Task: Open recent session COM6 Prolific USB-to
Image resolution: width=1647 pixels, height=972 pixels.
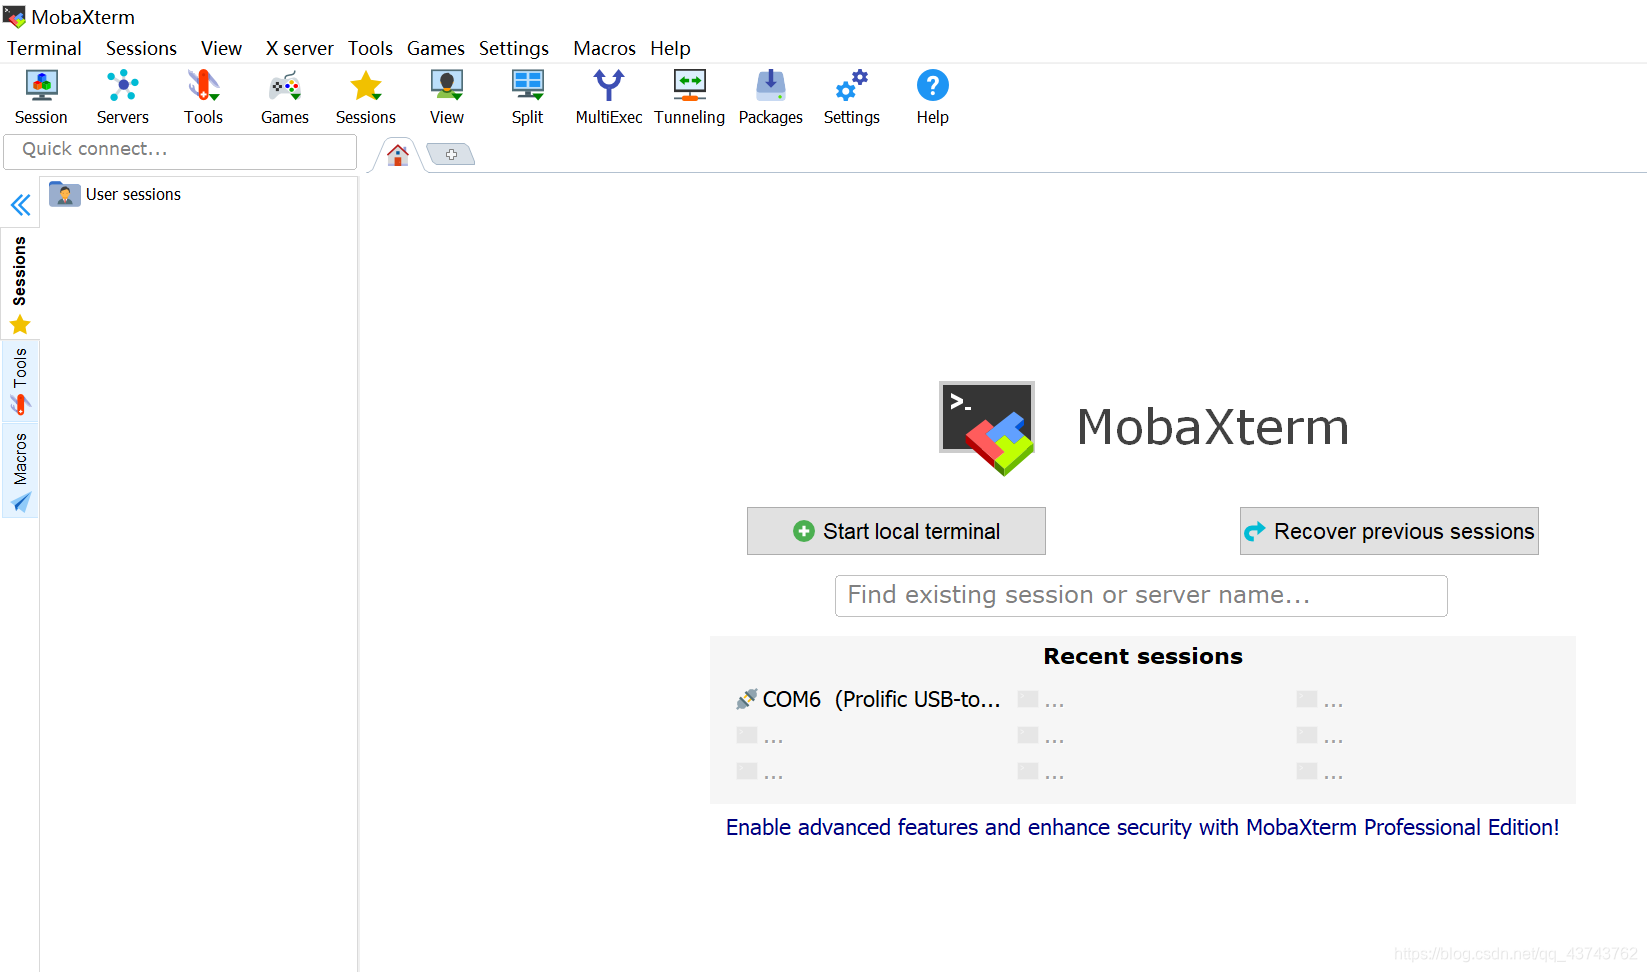Action: click(x=868, y=699)
